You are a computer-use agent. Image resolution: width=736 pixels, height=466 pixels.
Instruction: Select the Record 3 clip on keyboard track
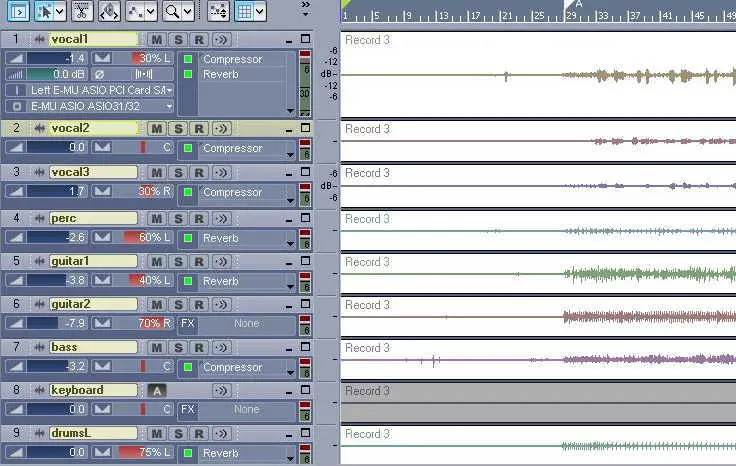coord(538,403)
